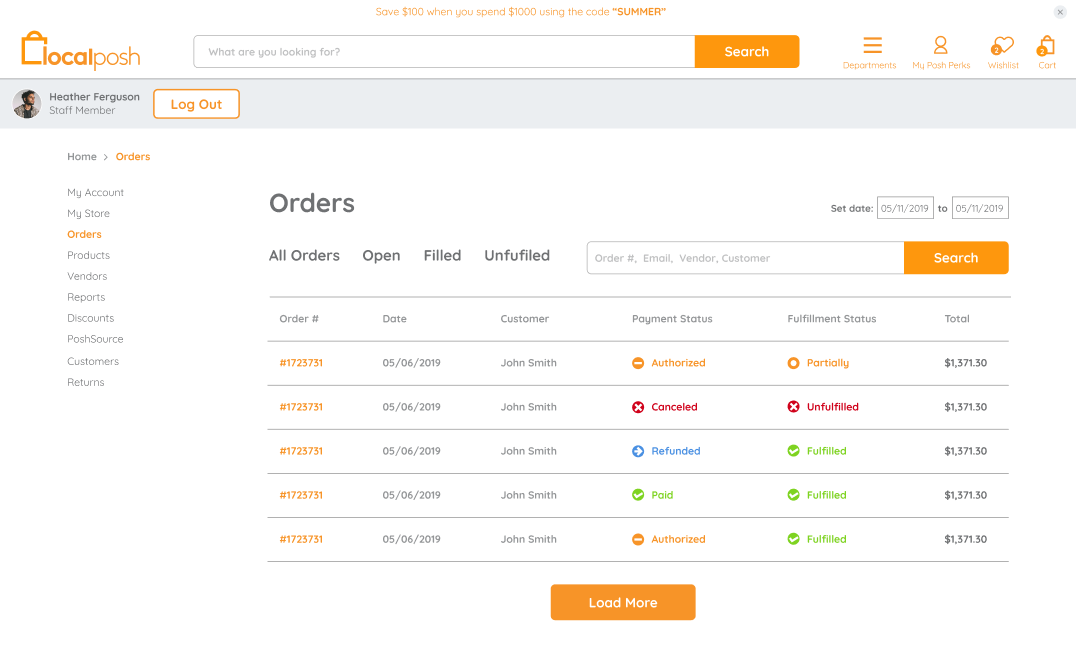The height and width of the screenshot is (660, 1076).
Task: Open My Store in the sidebar
Action: 89,213
